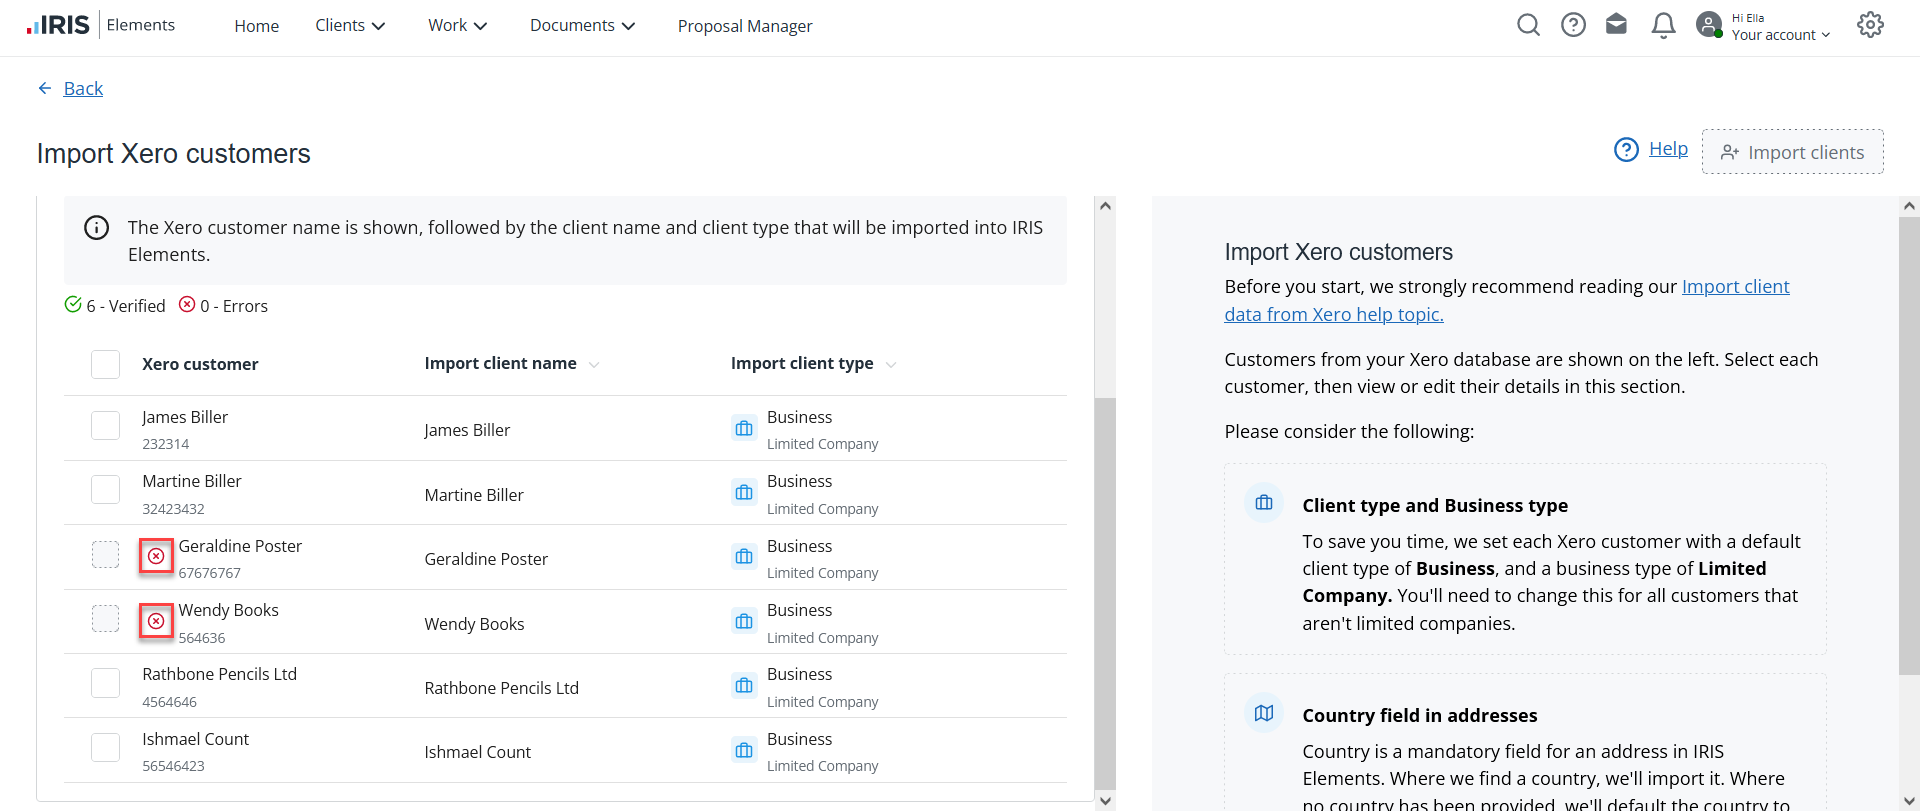Click the business icon in Rathbone Pencils Ltd row
The height and width of the screenshot is (811, 1920).
(x=744, y=686)
